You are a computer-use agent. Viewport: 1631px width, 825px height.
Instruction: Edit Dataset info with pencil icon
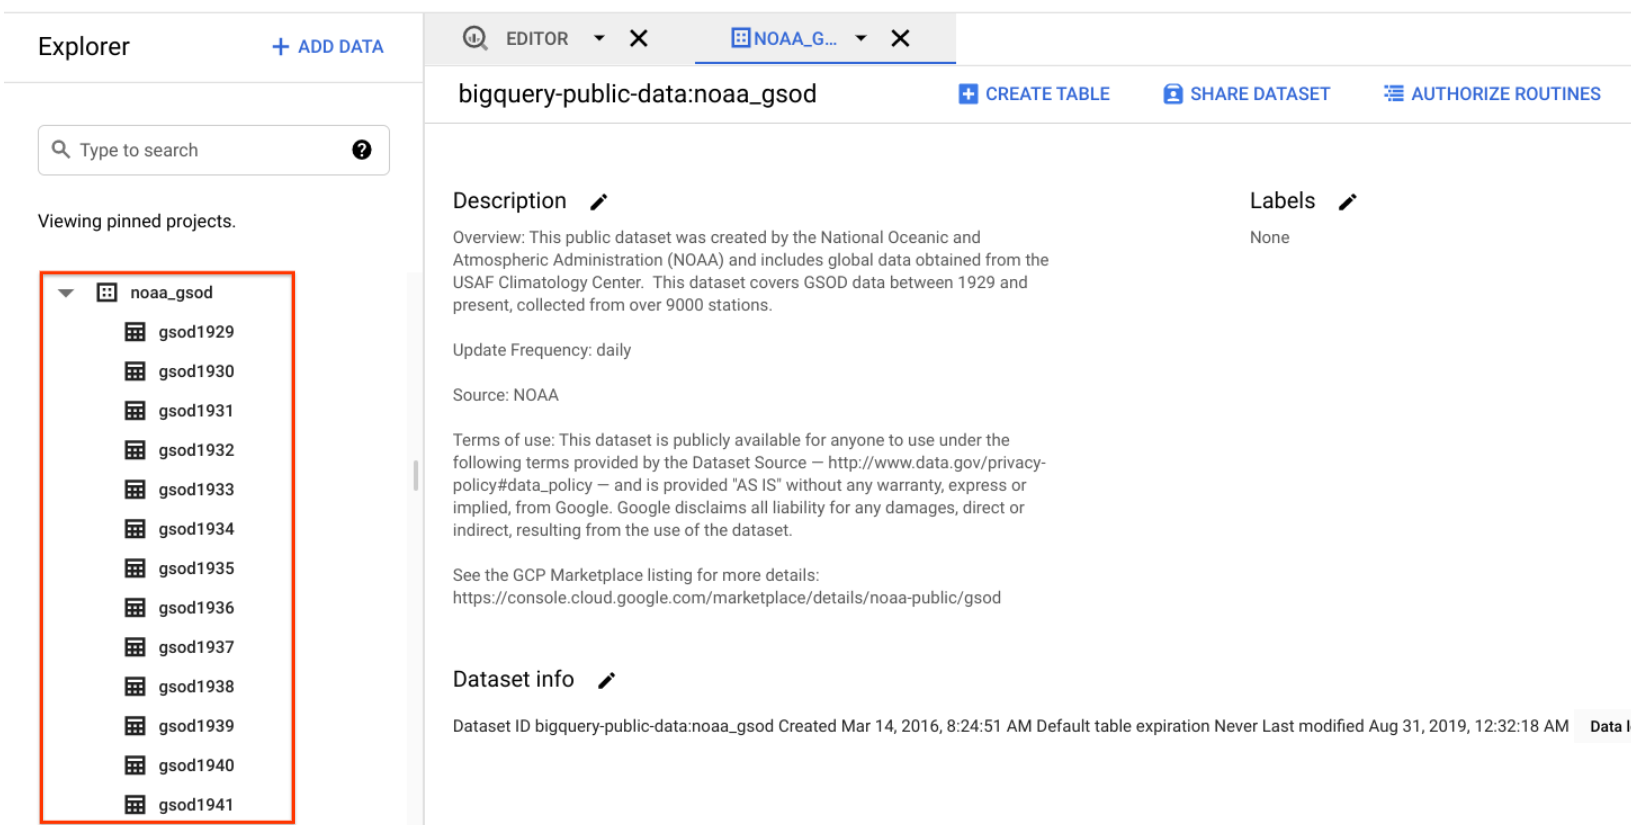[606, 680]
